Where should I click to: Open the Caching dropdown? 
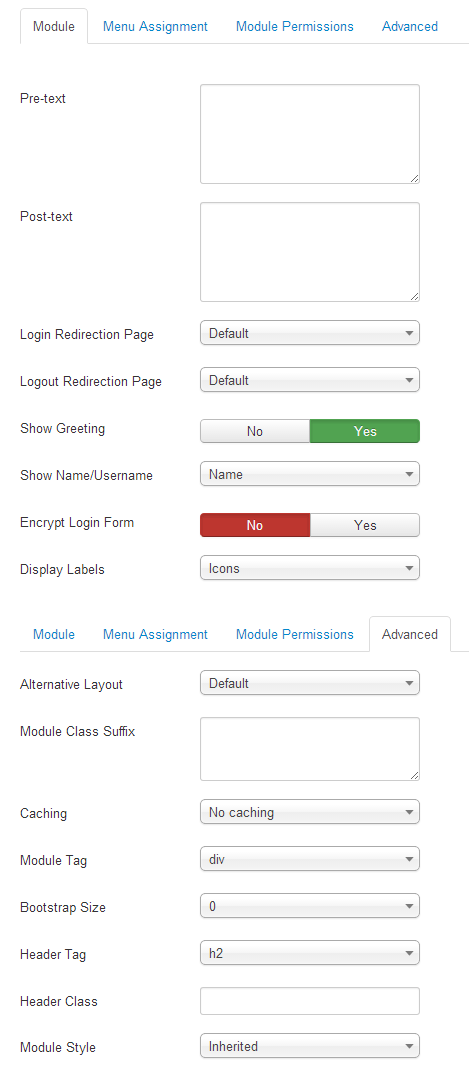click(310, 811)
